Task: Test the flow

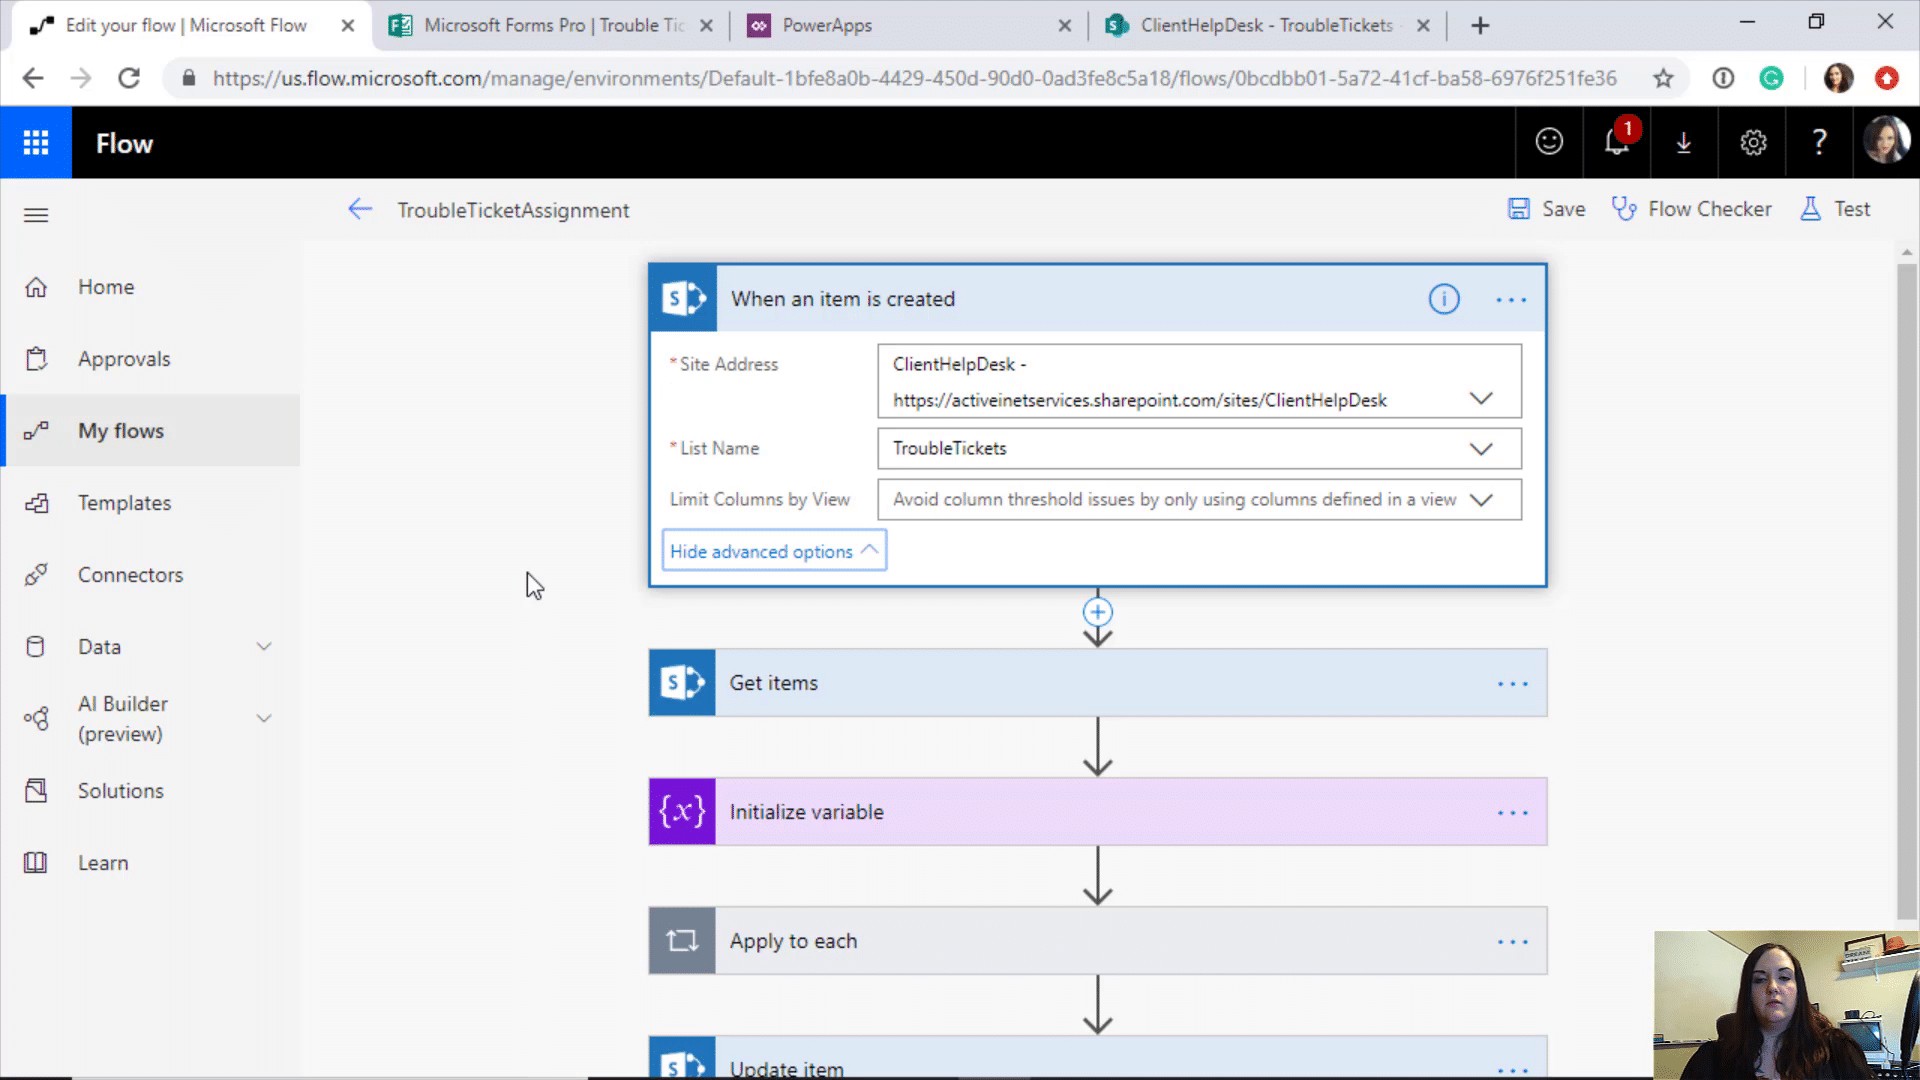Action: [x=1835, y=209]
